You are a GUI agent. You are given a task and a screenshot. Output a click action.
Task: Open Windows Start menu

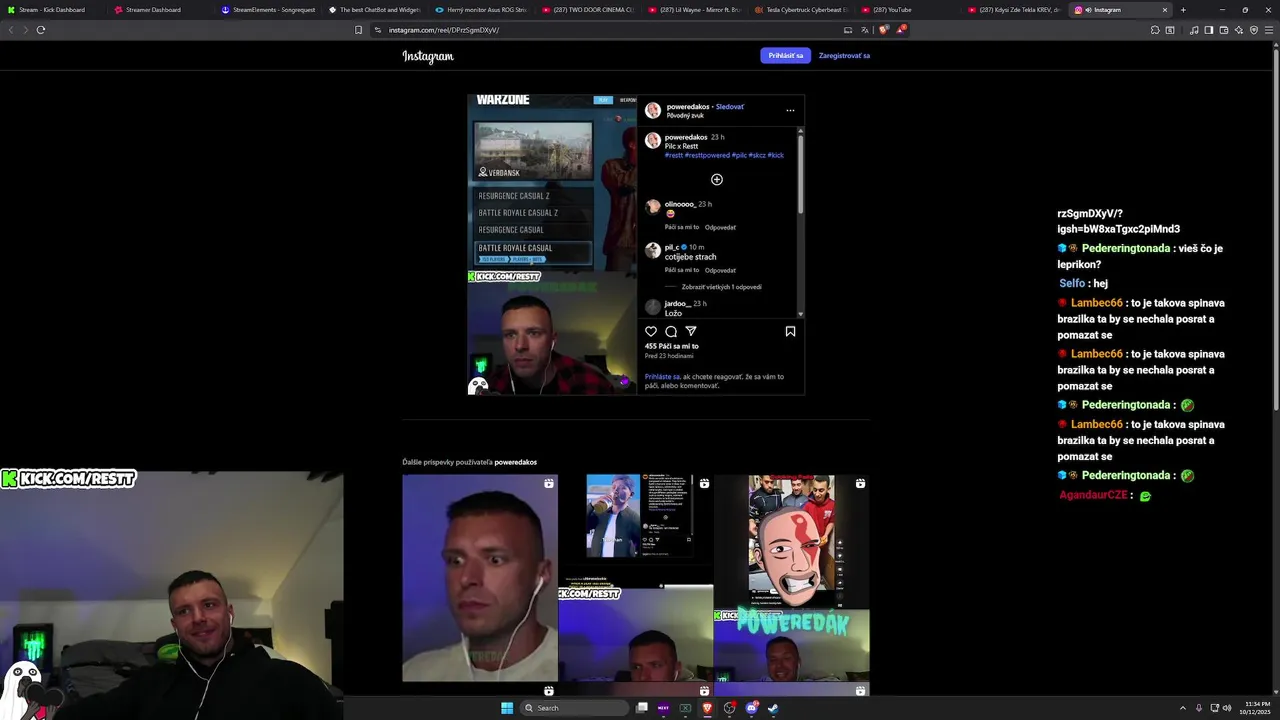pyautogui.click(x=507, y=708)
